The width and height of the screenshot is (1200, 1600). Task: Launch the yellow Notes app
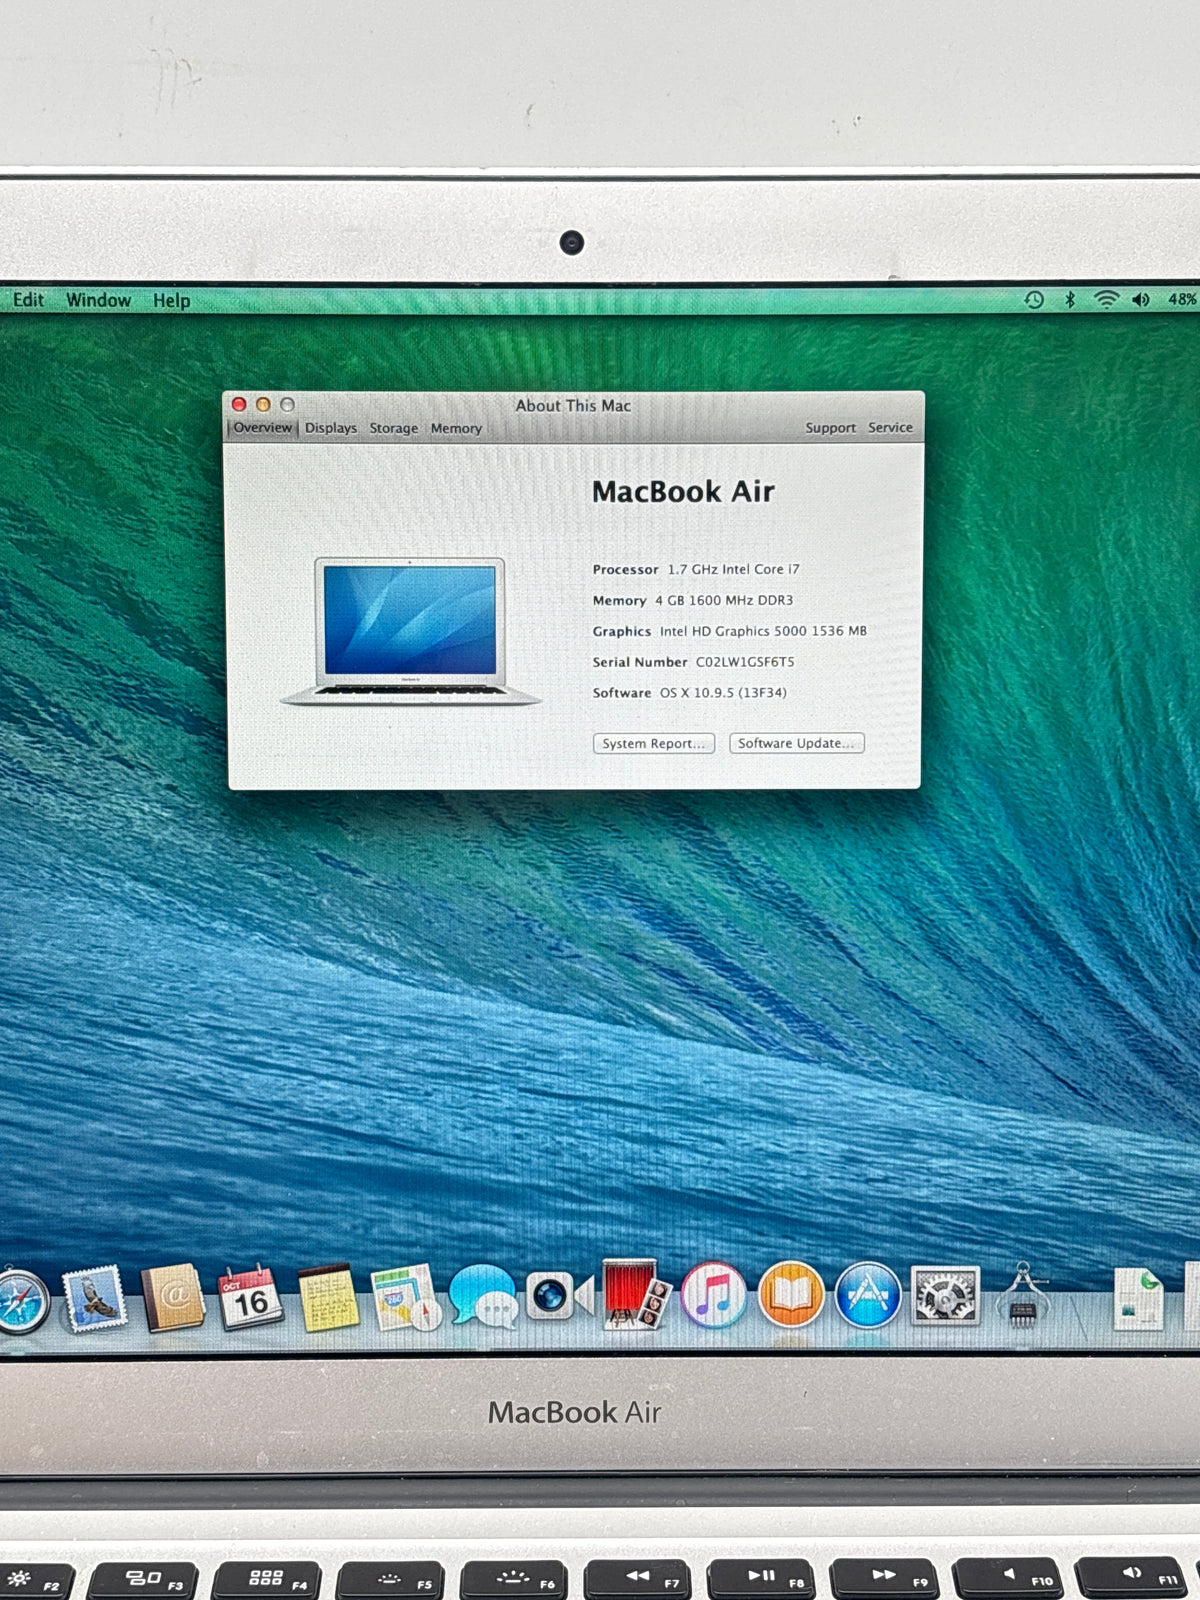coord(328,1298)
